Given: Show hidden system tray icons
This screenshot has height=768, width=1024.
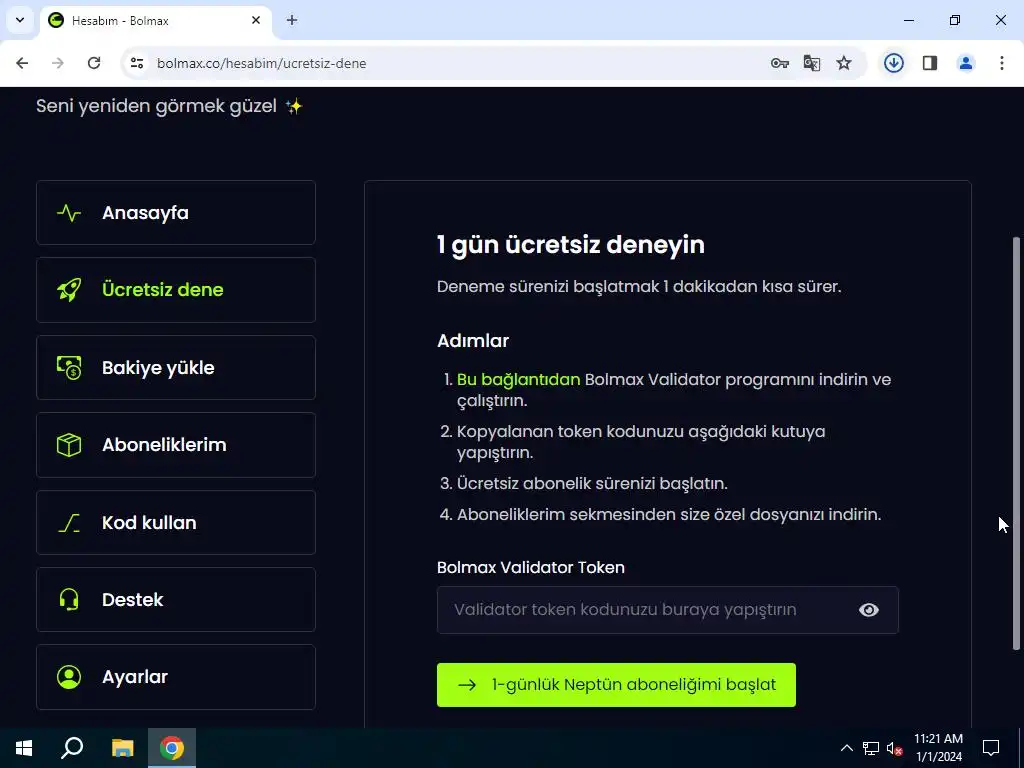Looking at the screenshot, I should coord(846,748).
